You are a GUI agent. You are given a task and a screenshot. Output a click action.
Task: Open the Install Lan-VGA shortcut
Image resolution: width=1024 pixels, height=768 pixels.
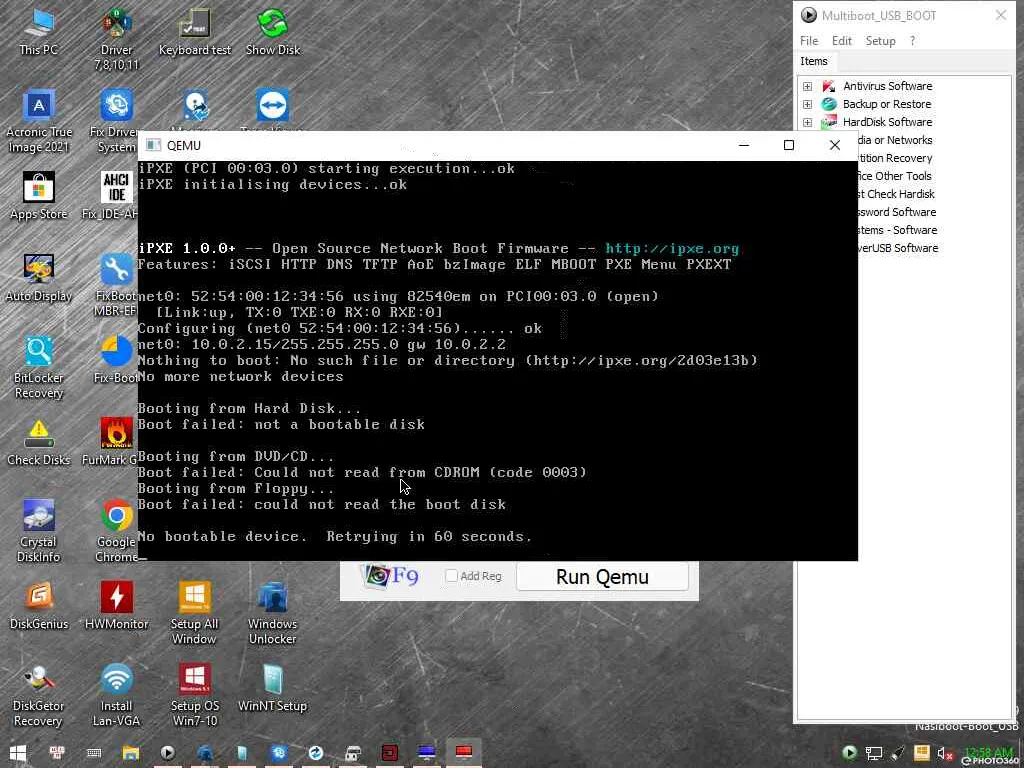click(116, 695)
